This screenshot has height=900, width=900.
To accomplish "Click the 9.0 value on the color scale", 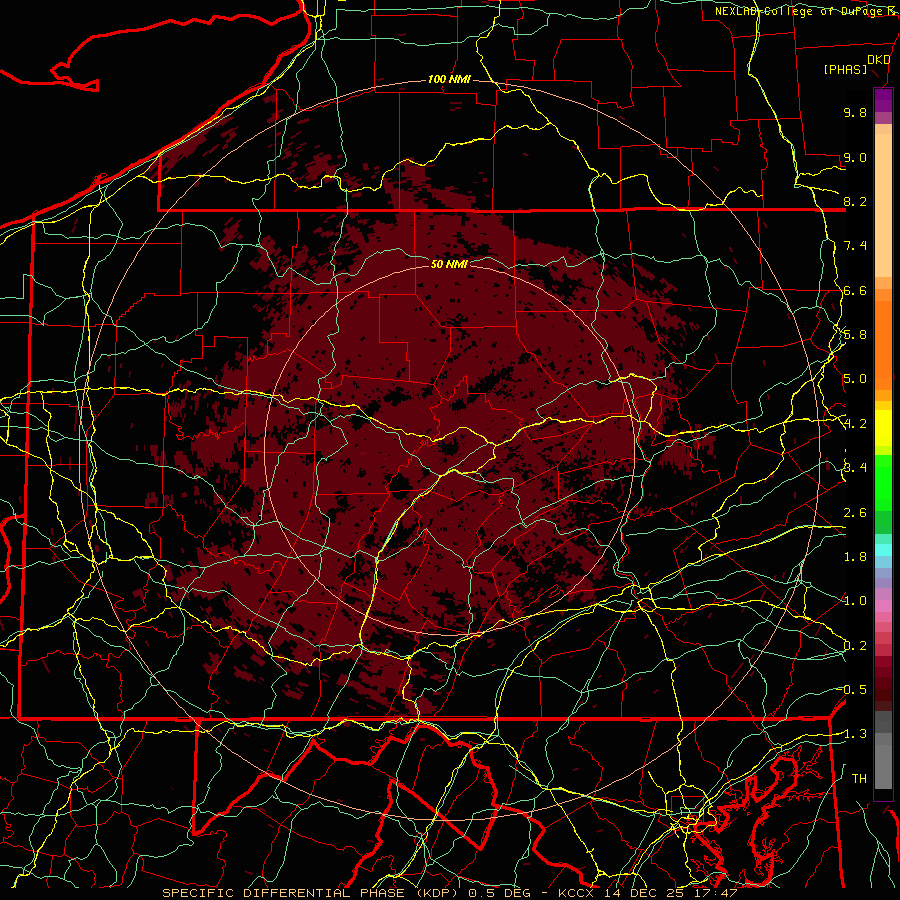I will [855, 157].
